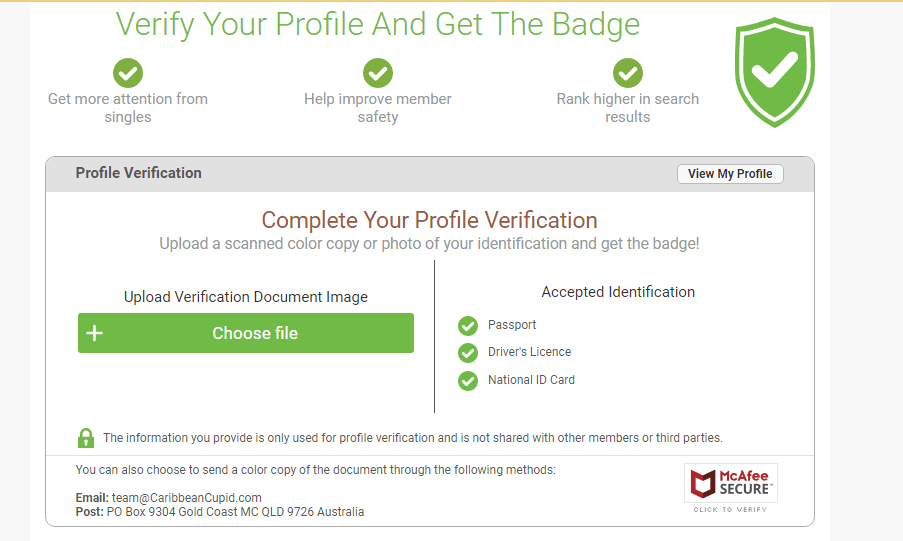Viewport: 903px width, 541px height.
Task: Click the checkmark beside Driver's Licence
Action: 468,353
